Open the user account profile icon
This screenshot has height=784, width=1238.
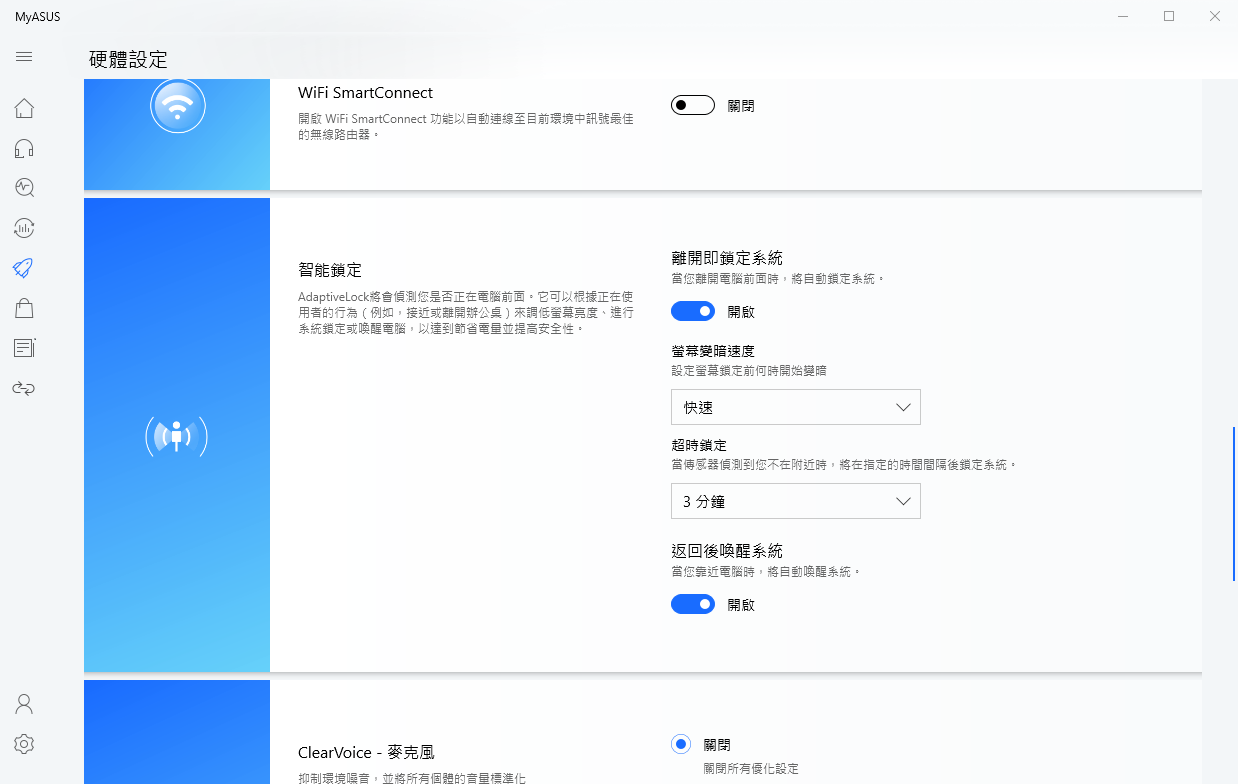pyautogui.click(x=24, y=704)
